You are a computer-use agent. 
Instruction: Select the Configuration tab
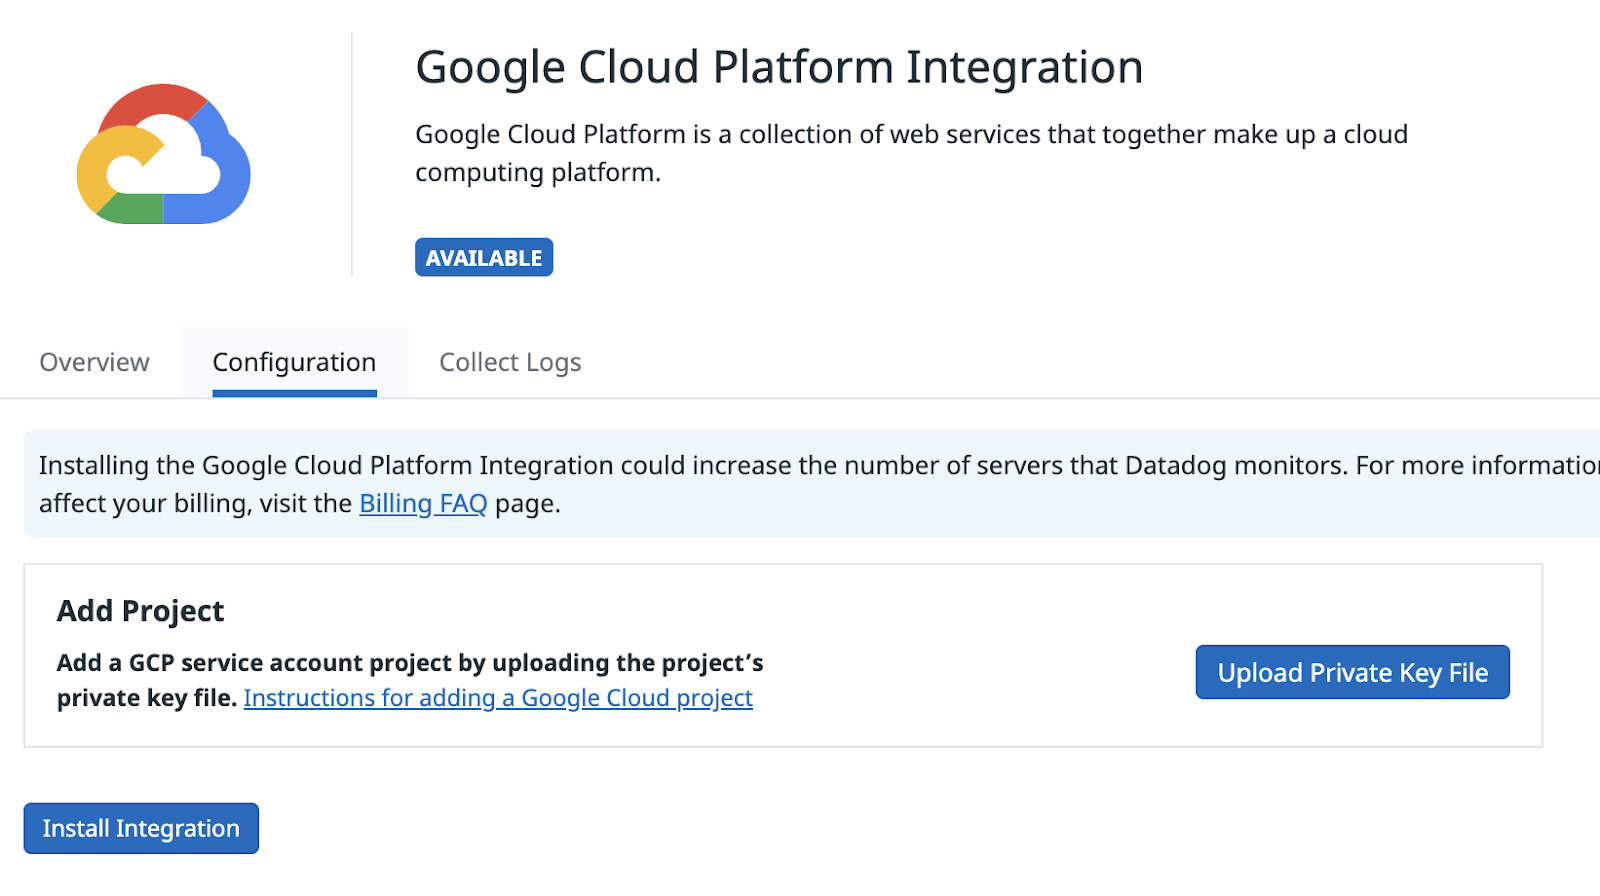coord(294,362)
